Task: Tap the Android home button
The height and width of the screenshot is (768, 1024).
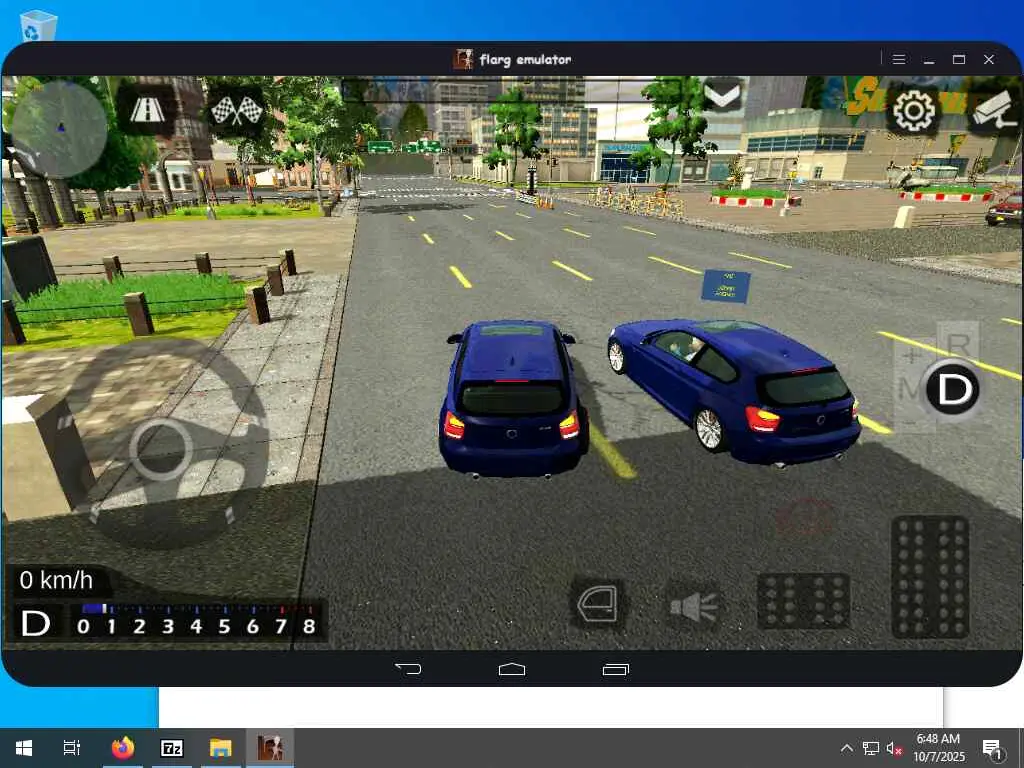Action: click(x=512, y=669)
